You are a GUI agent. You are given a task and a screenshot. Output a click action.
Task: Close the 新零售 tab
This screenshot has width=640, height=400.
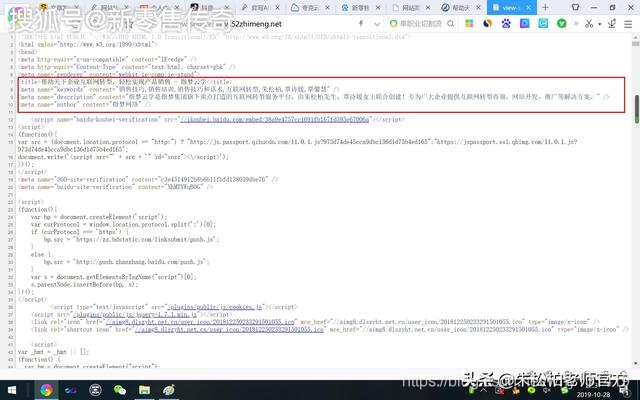(378, 8)
